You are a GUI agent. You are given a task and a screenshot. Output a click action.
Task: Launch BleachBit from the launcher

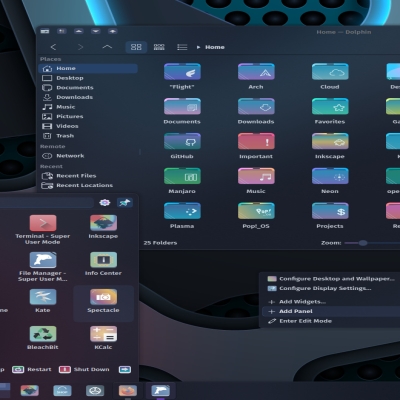pyautogui.click(x=43, y=338)
